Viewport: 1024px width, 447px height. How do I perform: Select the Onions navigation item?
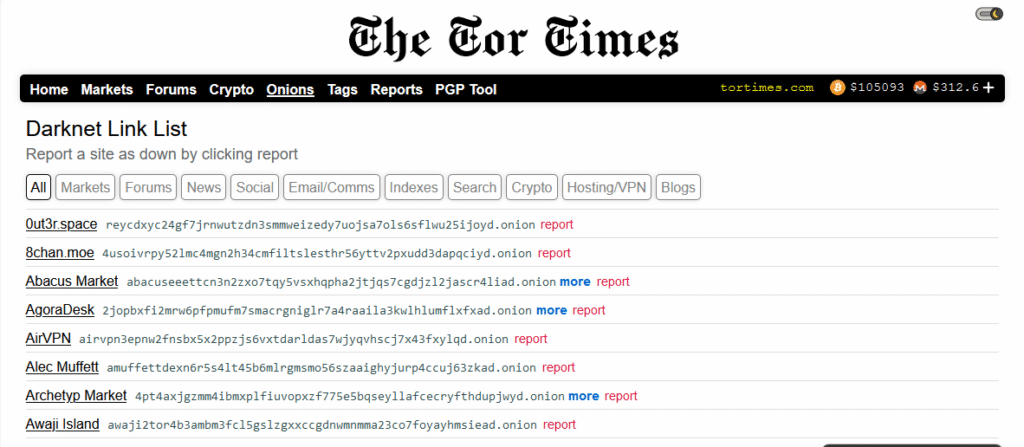pos(290,90)
